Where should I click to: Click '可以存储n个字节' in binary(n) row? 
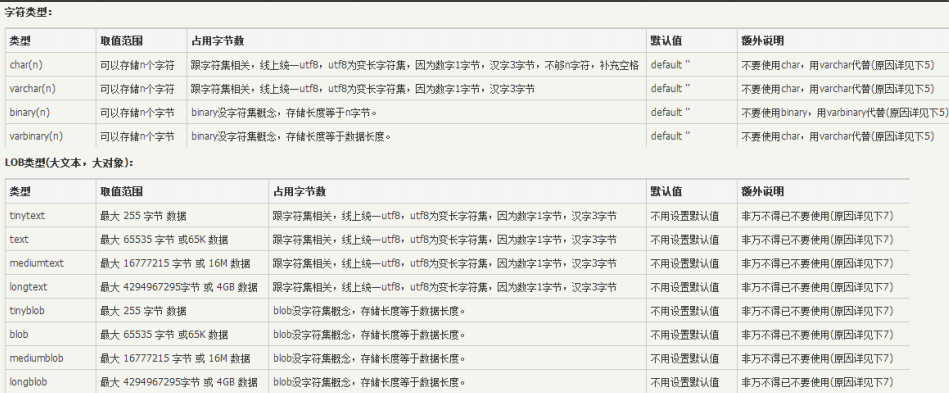(x=137, y=113)
